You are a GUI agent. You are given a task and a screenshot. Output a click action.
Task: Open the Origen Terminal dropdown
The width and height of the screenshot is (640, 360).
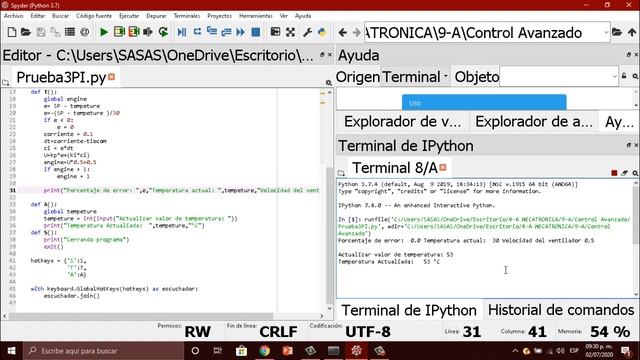pyautogui.click(x=415, y=77)
